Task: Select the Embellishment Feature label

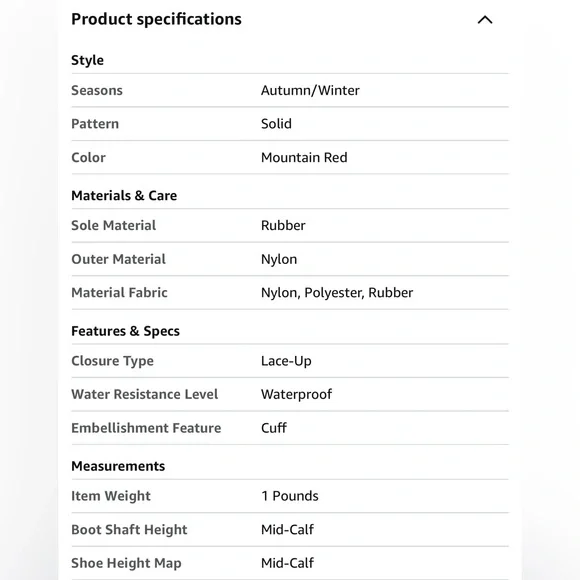Action: tap(146, 428)
